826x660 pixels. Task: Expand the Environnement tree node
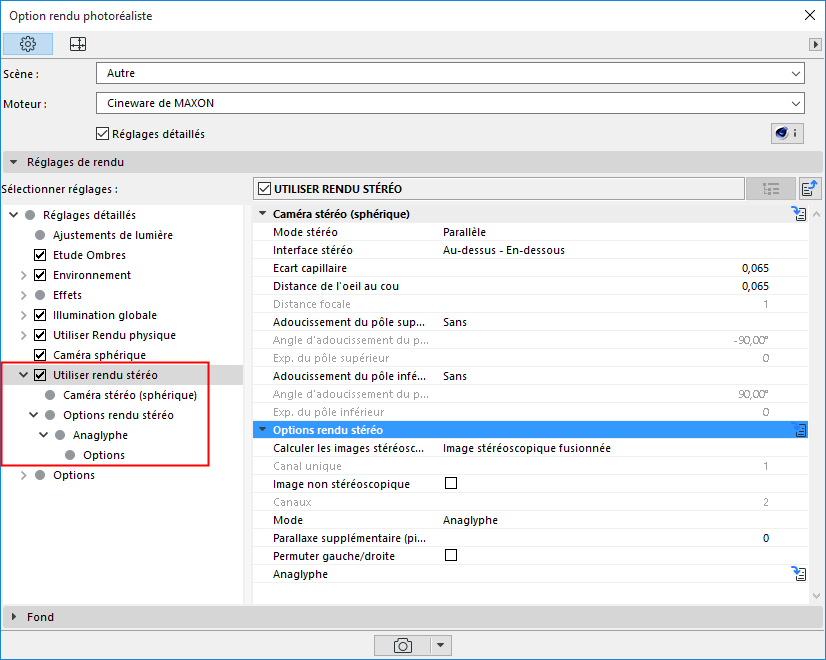point(24,275)
